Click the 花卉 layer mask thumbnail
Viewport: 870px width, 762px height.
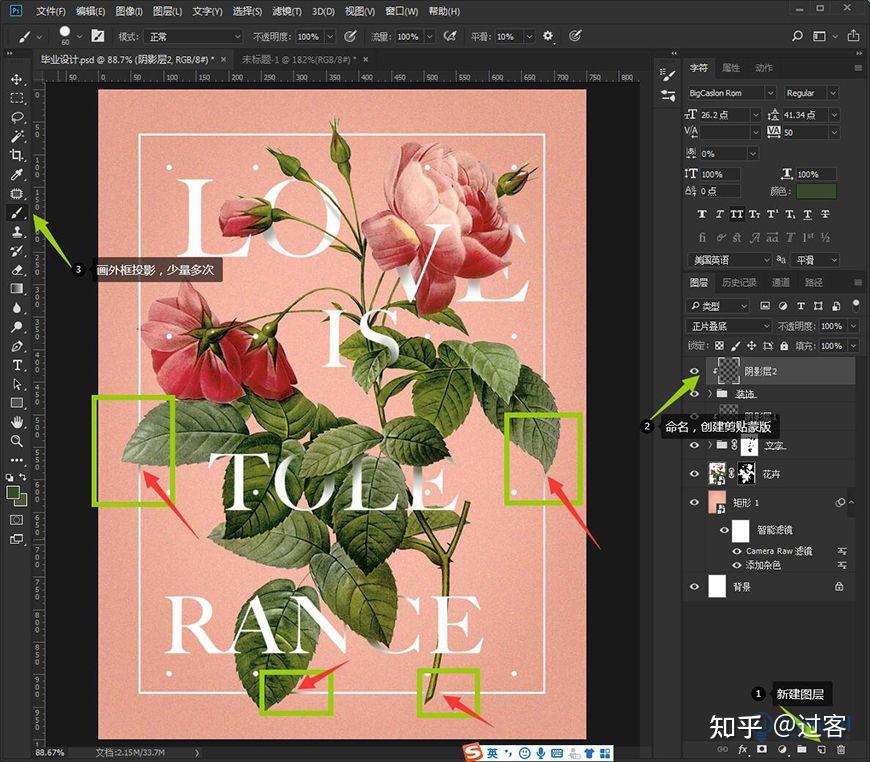[746, 474]
